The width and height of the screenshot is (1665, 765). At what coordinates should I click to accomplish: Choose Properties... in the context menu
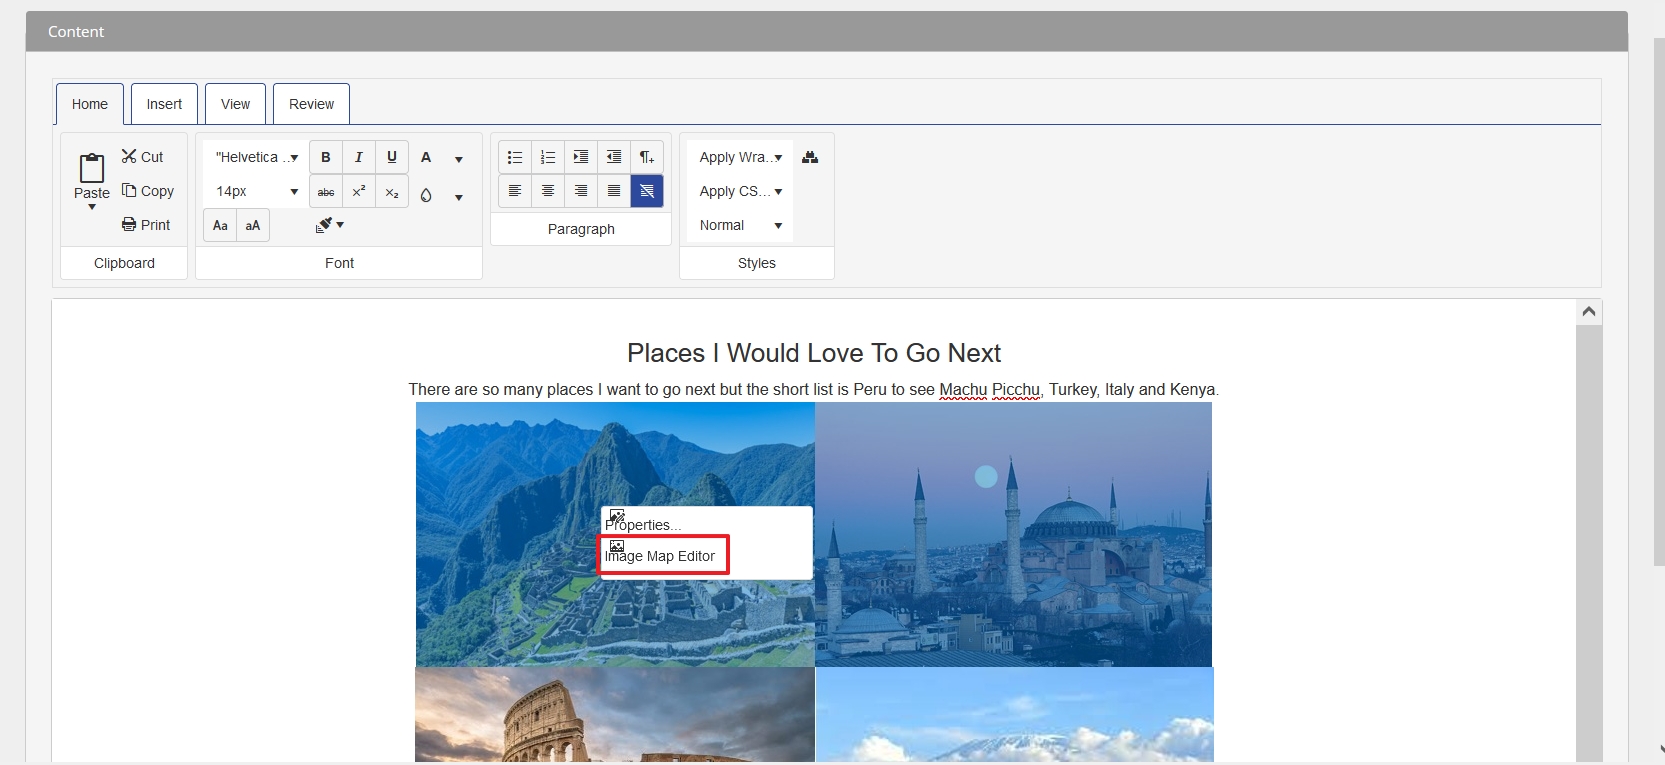click(x=644, y=524)
